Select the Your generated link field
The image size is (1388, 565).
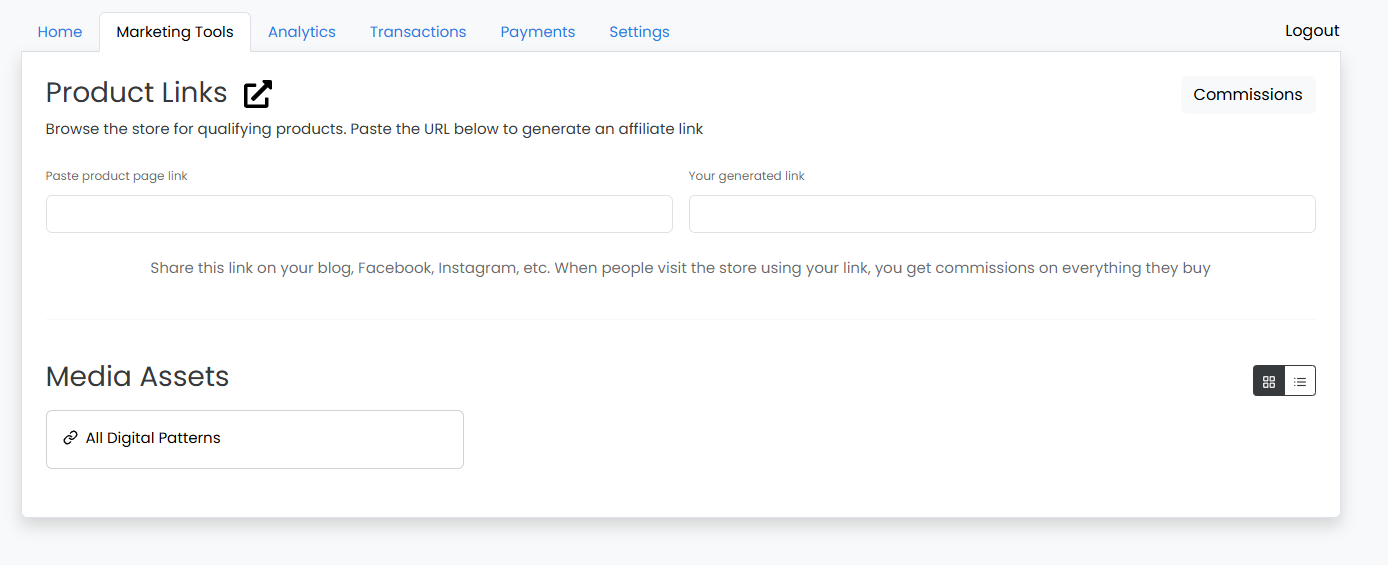click(1002, 214)
